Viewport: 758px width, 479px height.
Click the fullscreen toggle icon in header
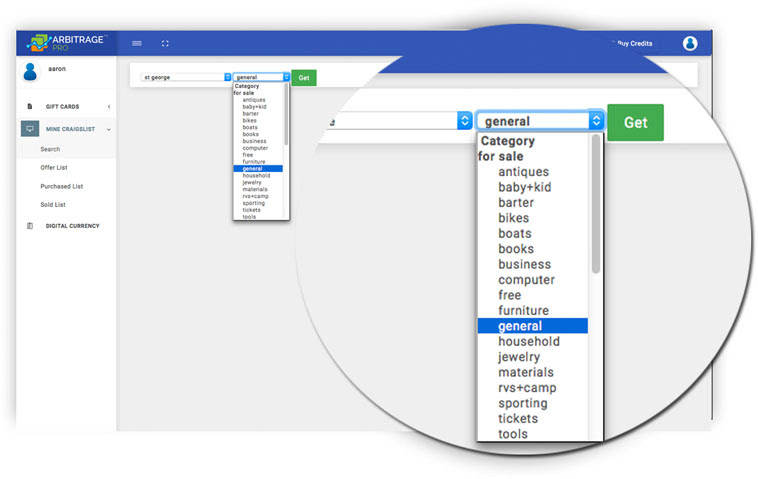click(165, 44)
